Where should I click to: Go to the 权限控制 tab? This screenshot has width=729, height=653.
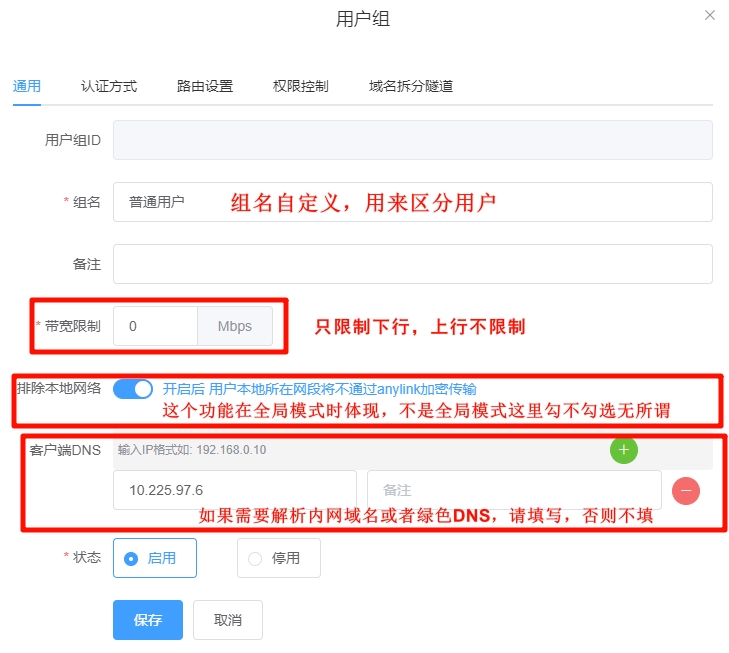300,86
